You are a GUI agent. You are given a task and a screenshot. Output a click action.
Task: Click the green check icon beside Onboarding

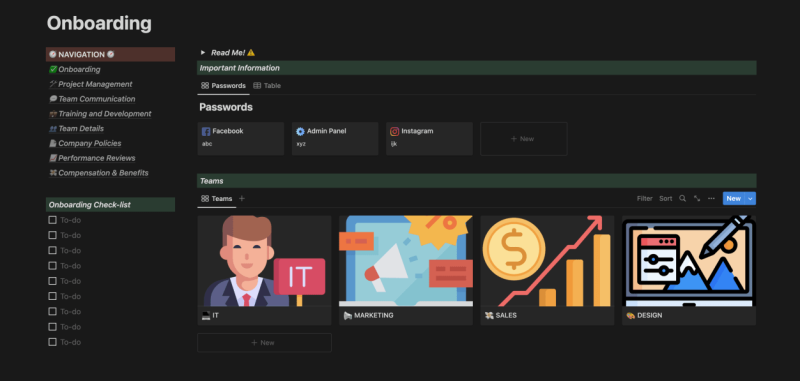[53, 69]
